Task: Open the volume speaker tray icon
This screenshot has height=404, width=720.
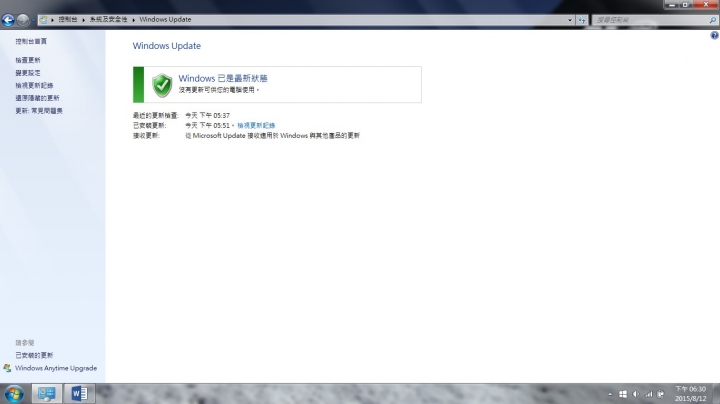Action: pos(636,394)
